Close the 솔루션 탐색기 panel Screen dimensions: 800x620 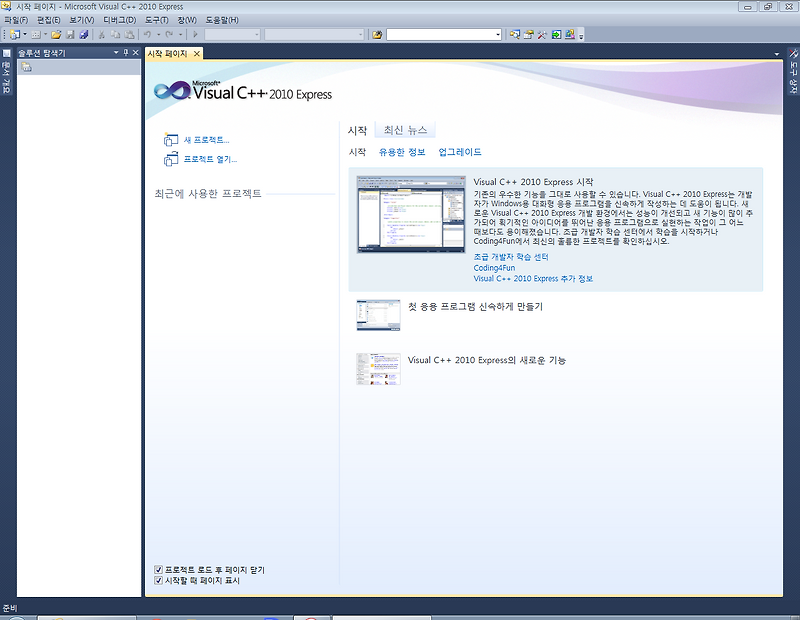pyautogui.click(x=136, y=53)
